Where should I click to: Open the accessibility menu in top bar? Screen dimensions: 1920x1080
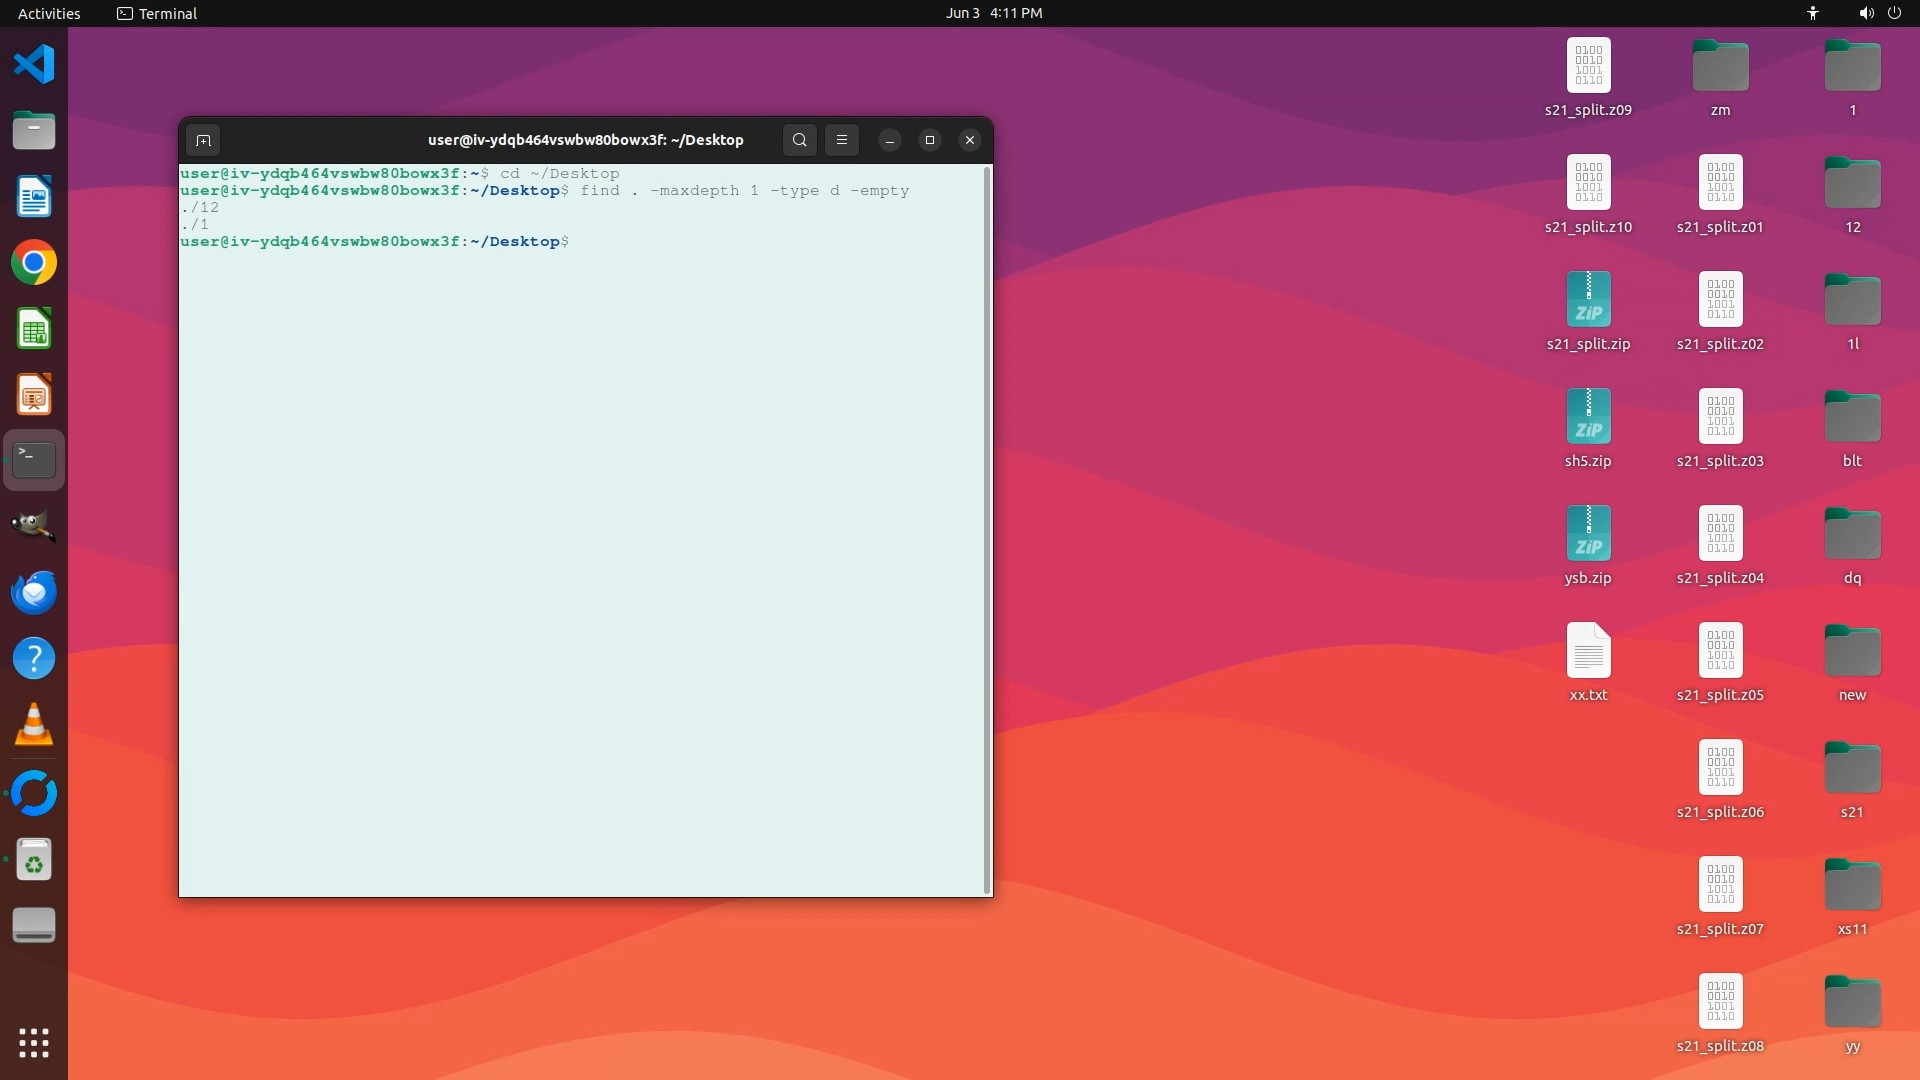coord(1813,13)
